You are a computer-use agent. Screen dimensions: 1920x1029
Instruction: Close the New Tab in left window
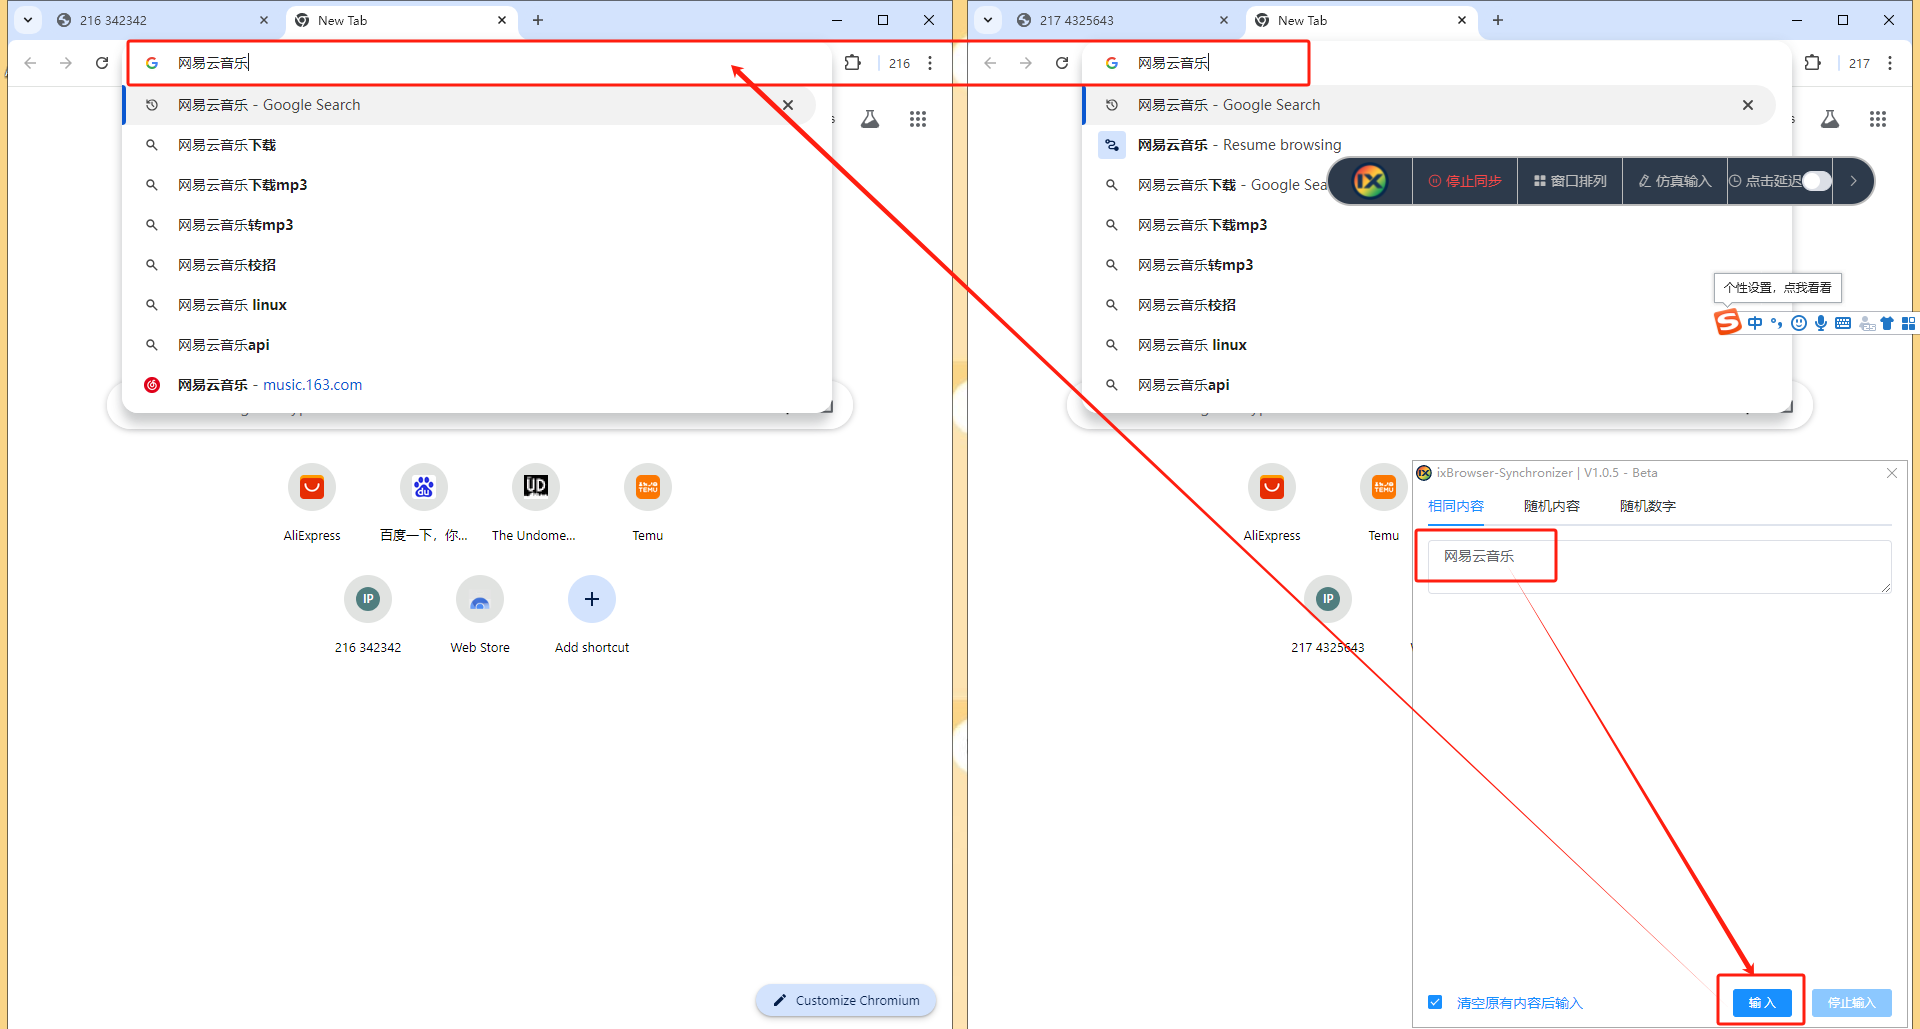click(x=502, y=20)
